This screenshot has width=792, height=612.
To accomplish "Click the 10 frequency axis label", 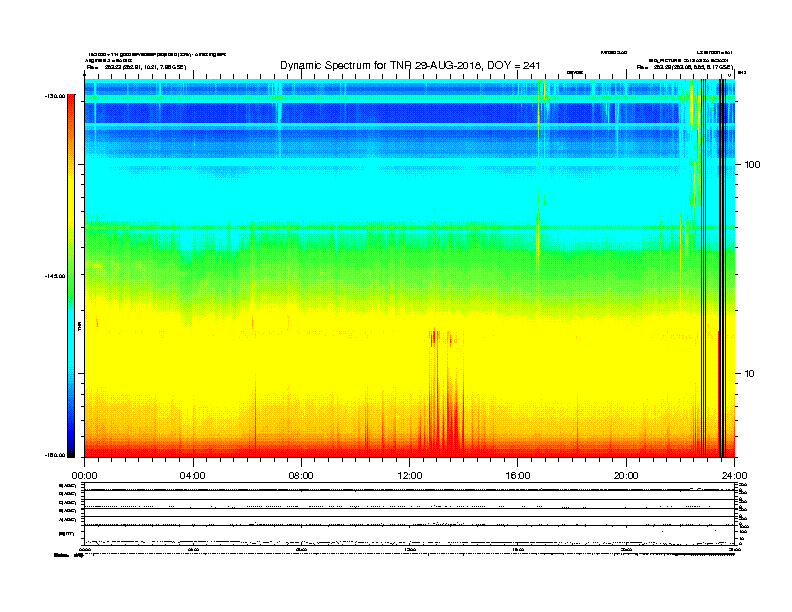I will [x=749, y=374].
